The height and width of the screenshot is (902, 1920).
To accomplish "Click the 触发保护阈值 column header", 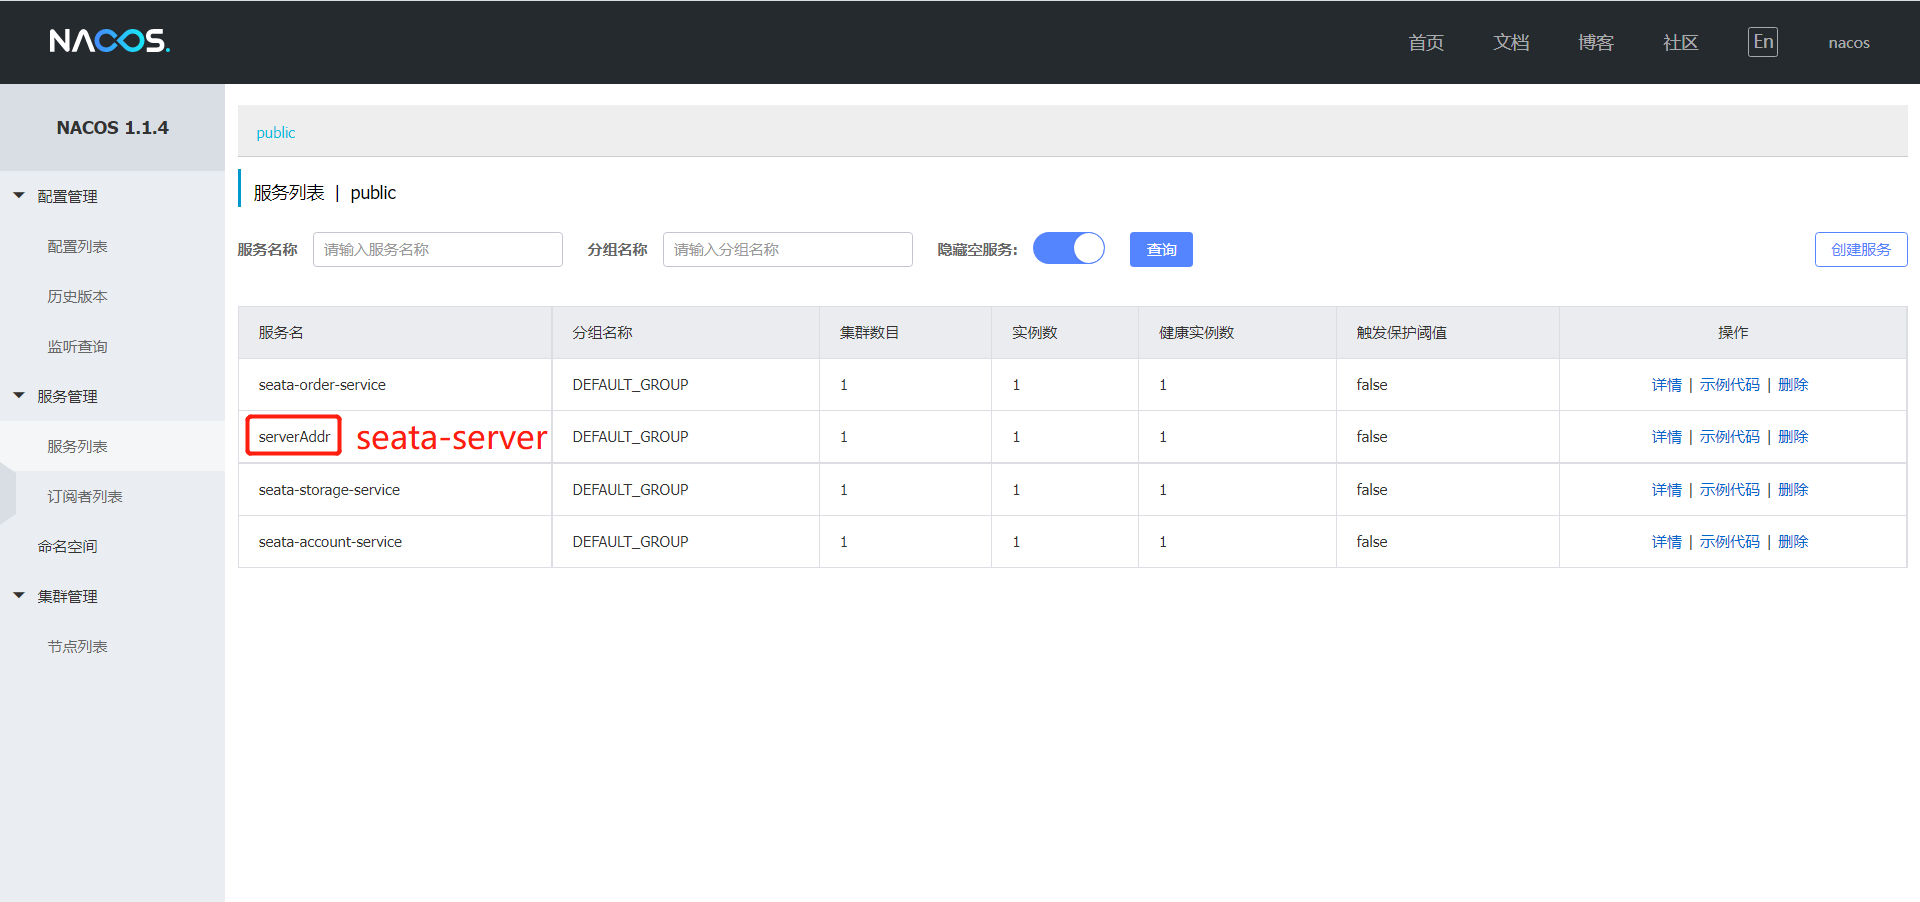I will click(1401, 333).
